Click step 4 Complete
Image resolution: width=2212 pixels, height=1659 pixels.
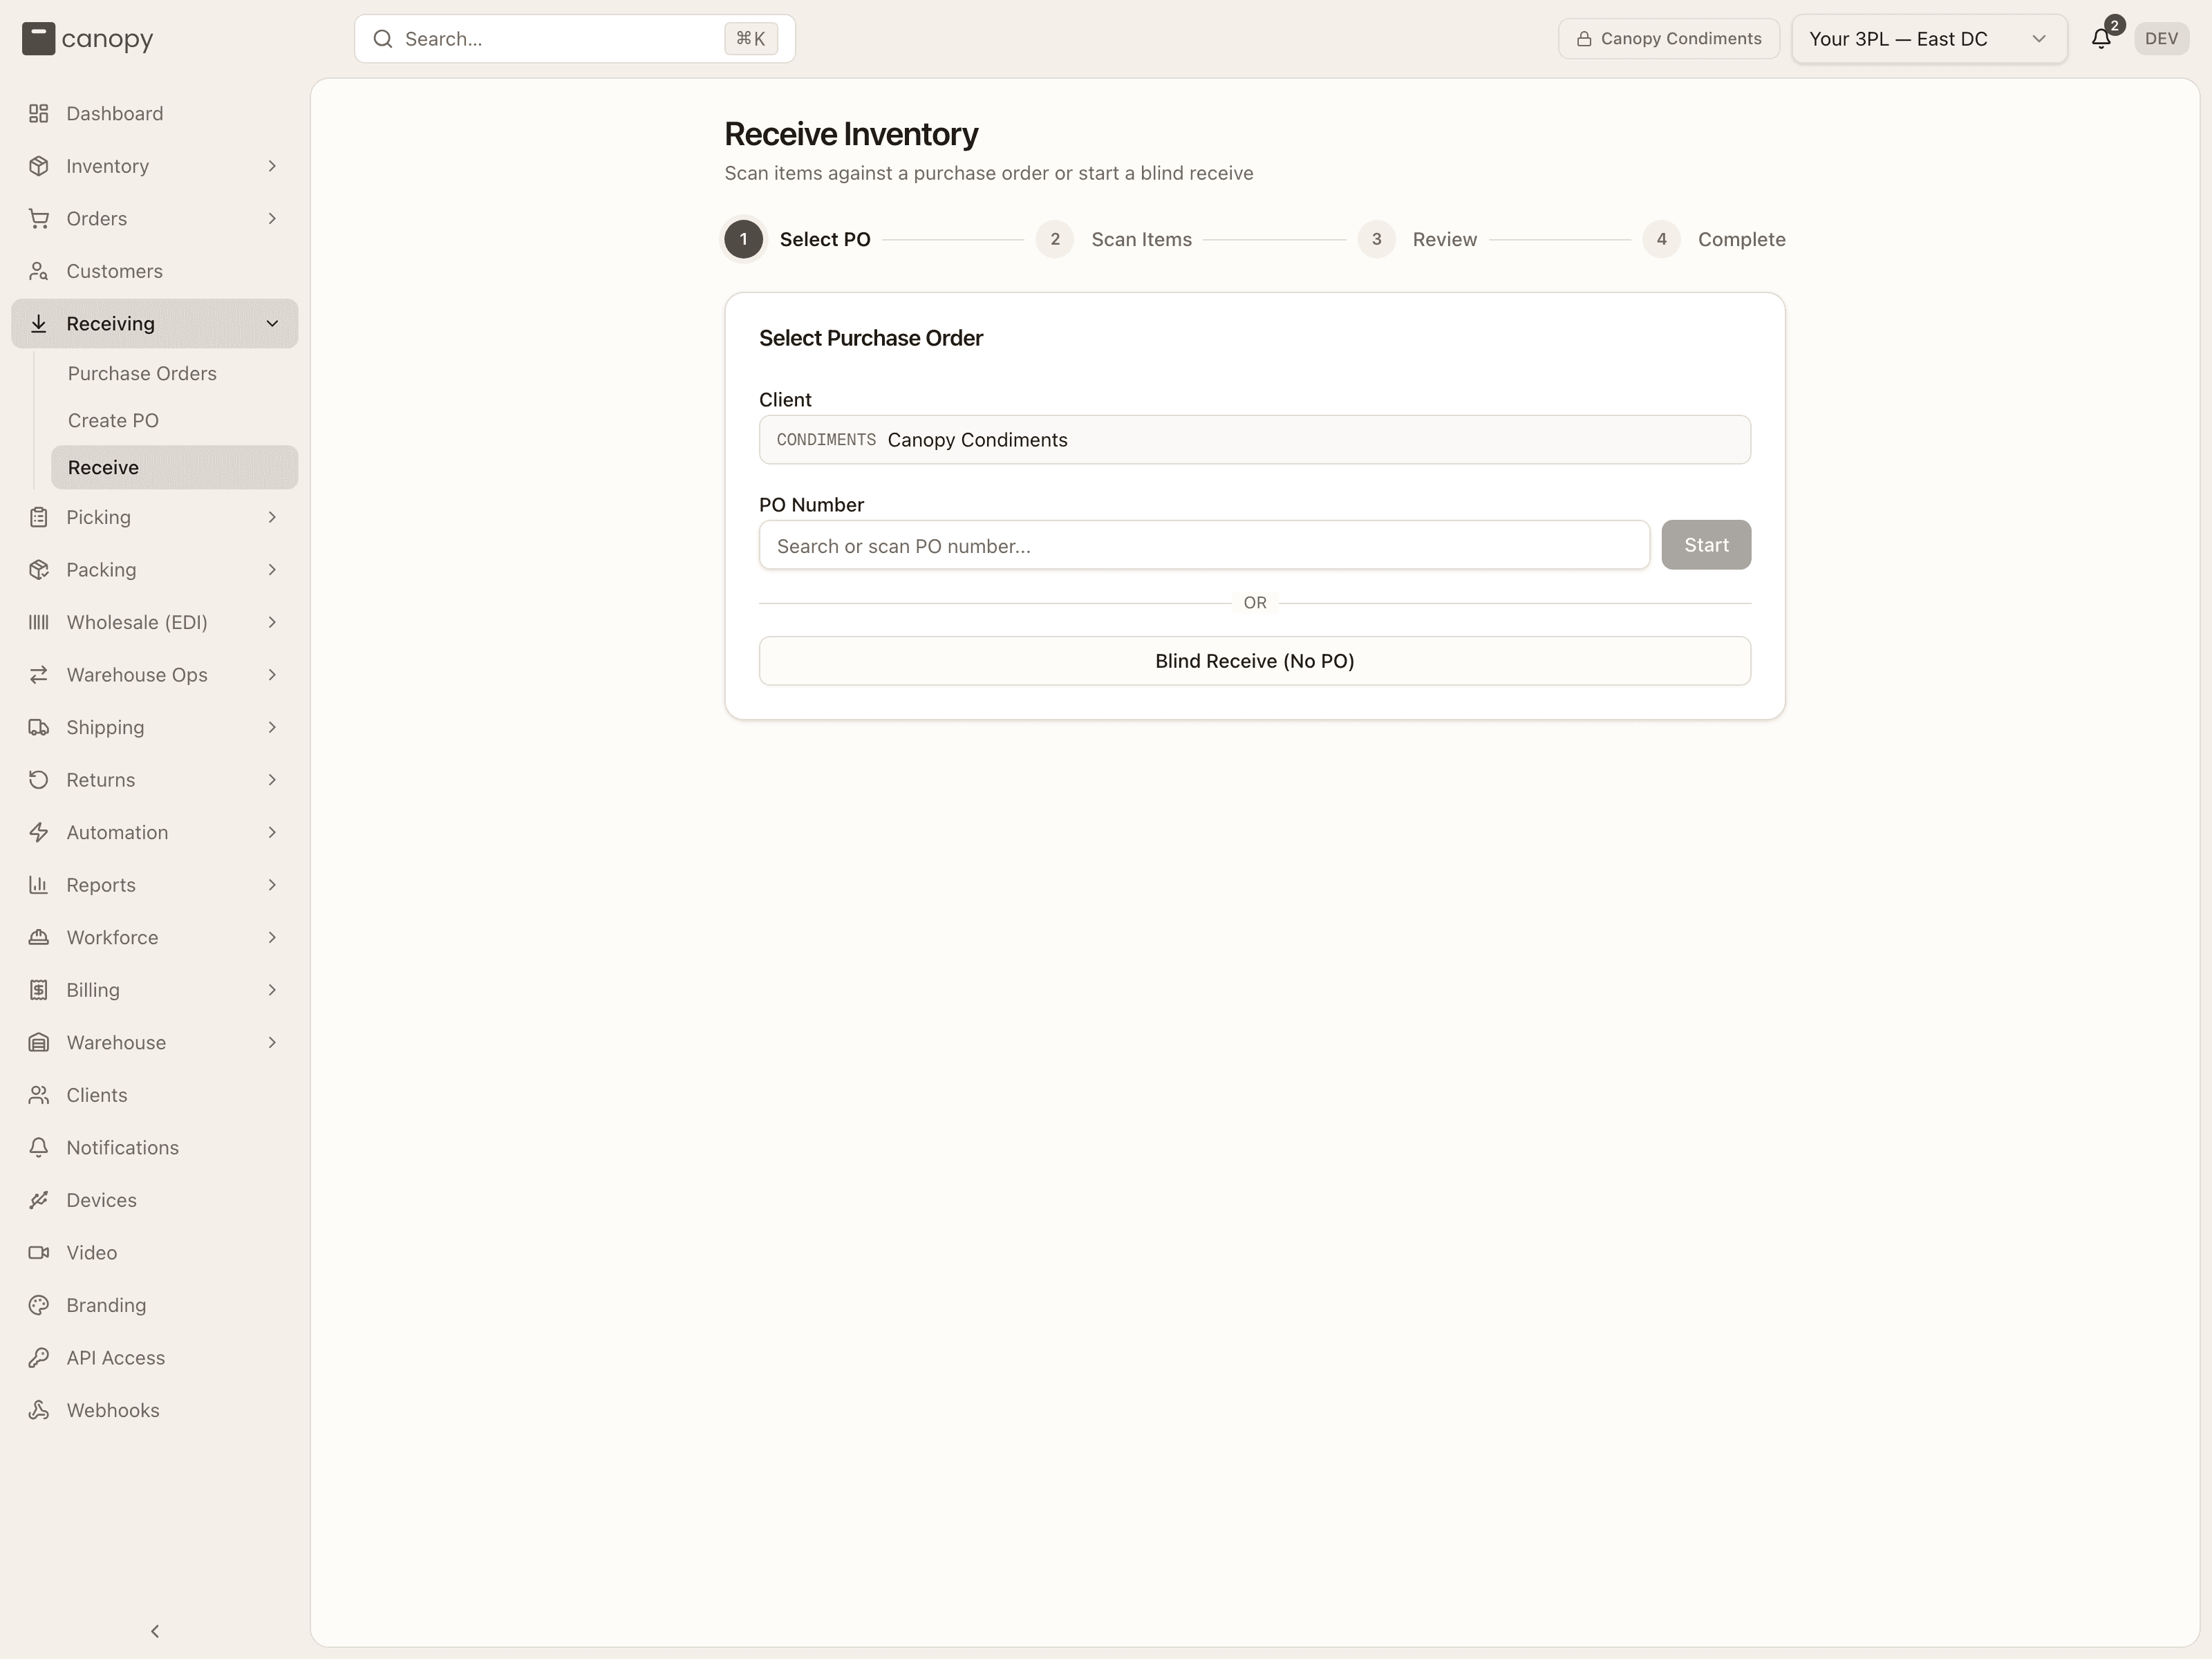[1714, 239]
